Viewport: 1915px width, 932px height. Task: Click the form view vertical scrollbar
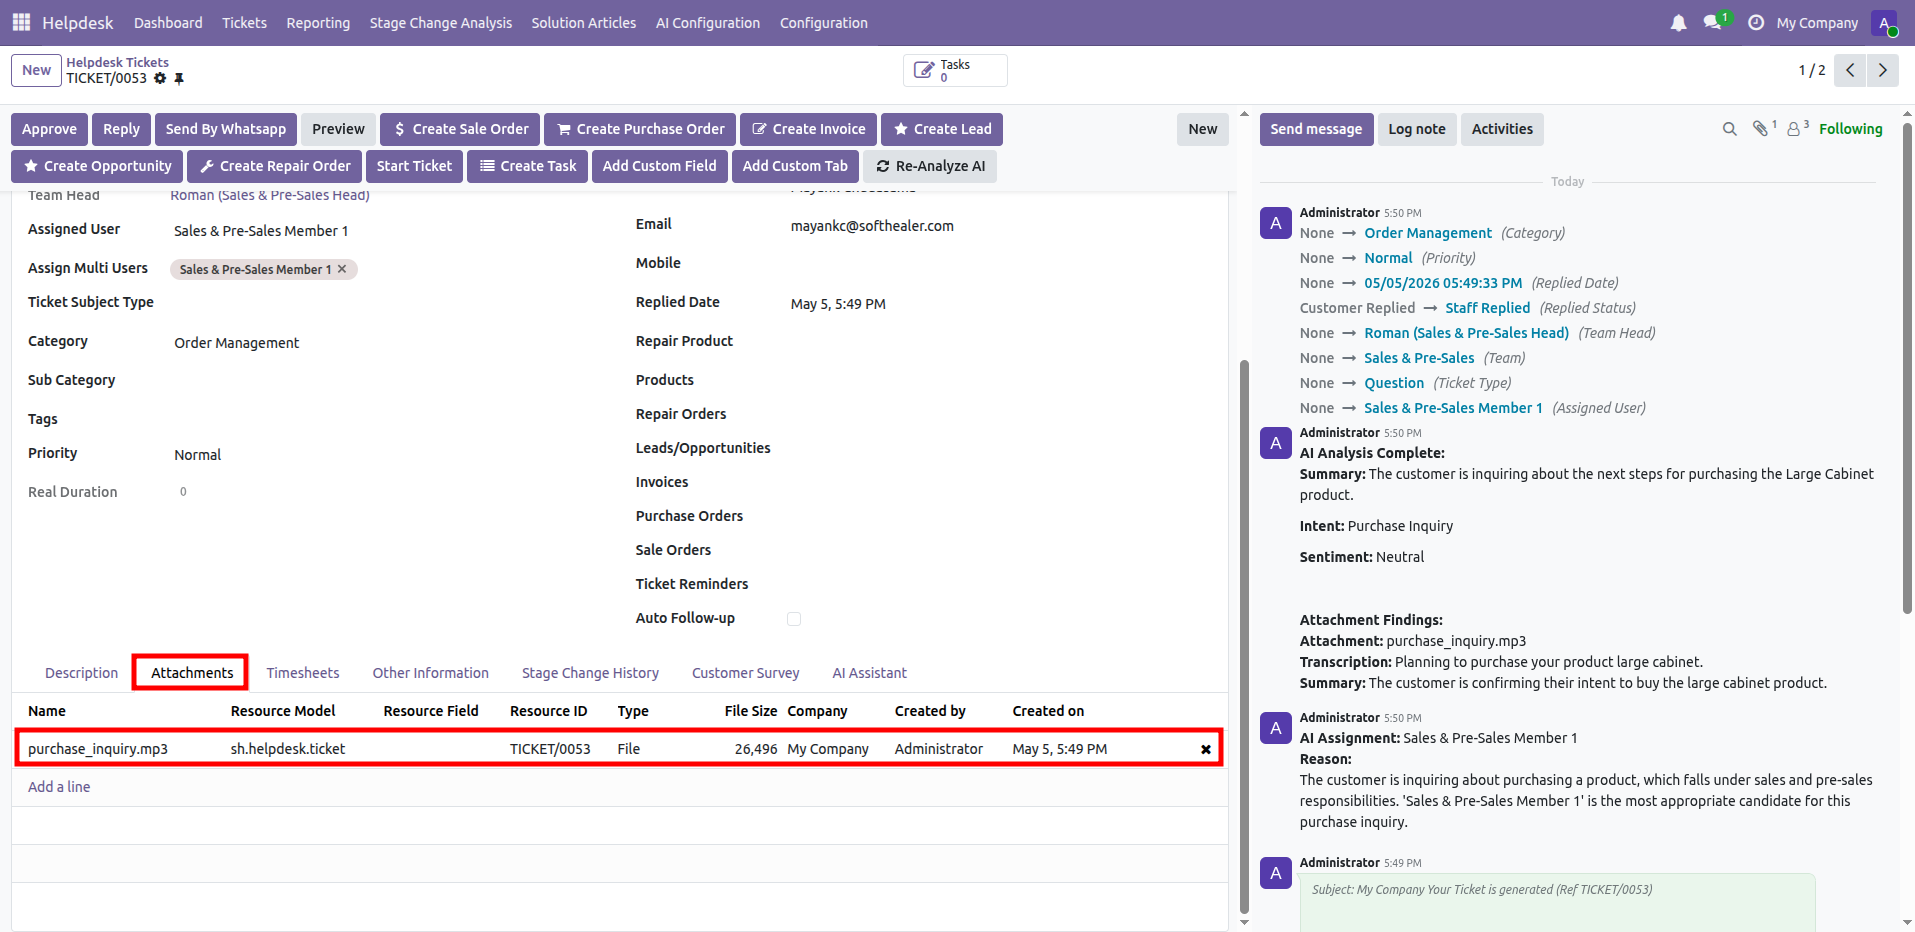[1244, 635]
